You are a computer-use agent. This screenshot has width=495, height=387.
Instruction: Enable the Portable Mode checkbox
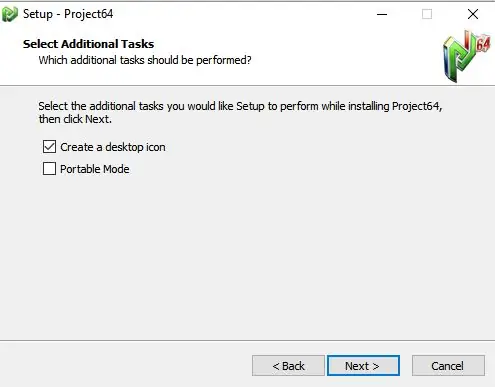point(49,169)
